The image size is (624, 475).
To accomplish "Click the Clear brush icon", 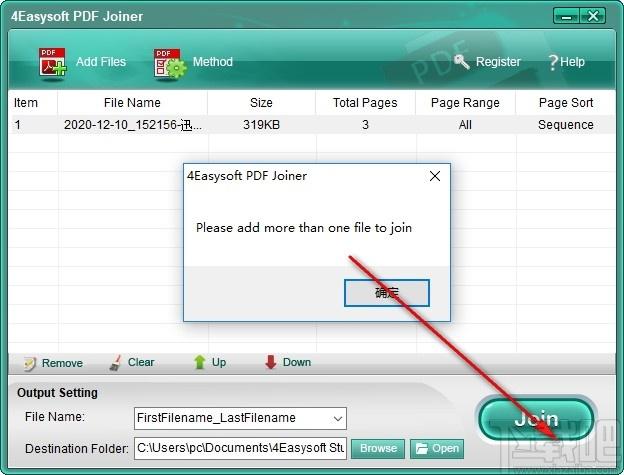I will pyautogui.click(x=115, y=363).
